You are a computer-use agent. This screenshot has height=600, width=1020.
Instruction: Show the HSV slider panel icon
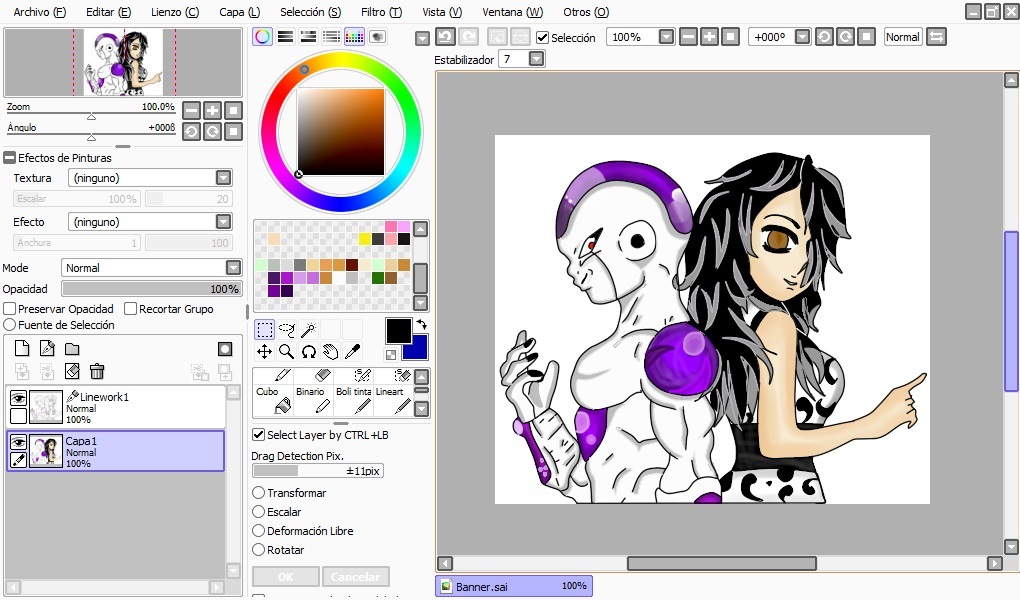coord(308,36)
